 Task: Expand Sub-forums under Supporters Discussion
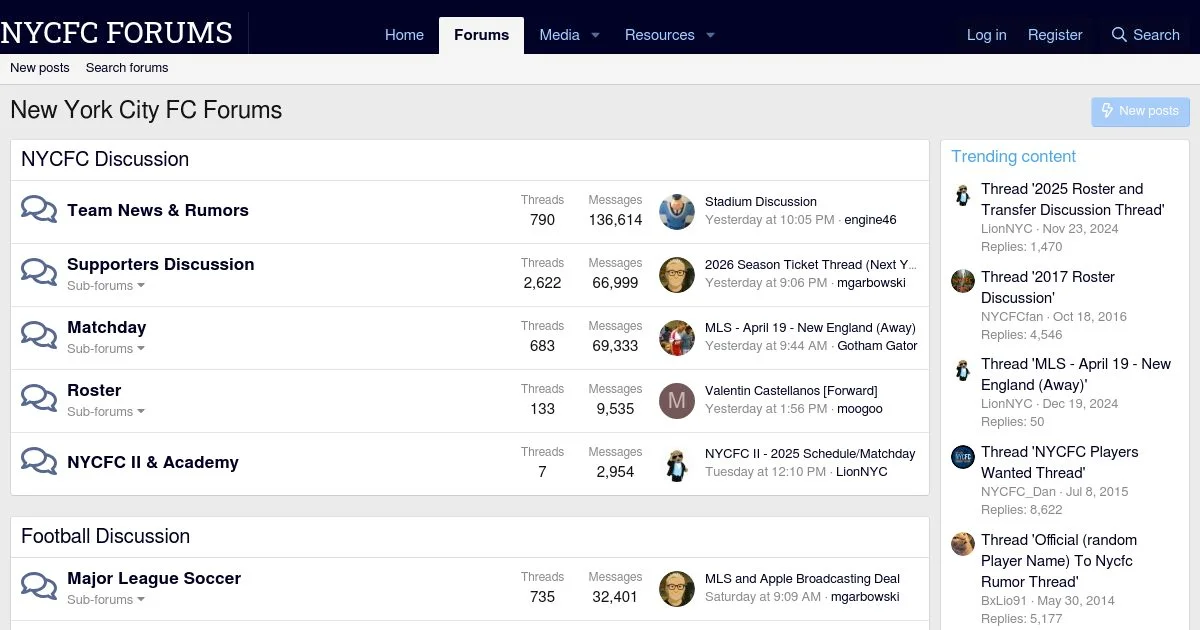[106, 286]
